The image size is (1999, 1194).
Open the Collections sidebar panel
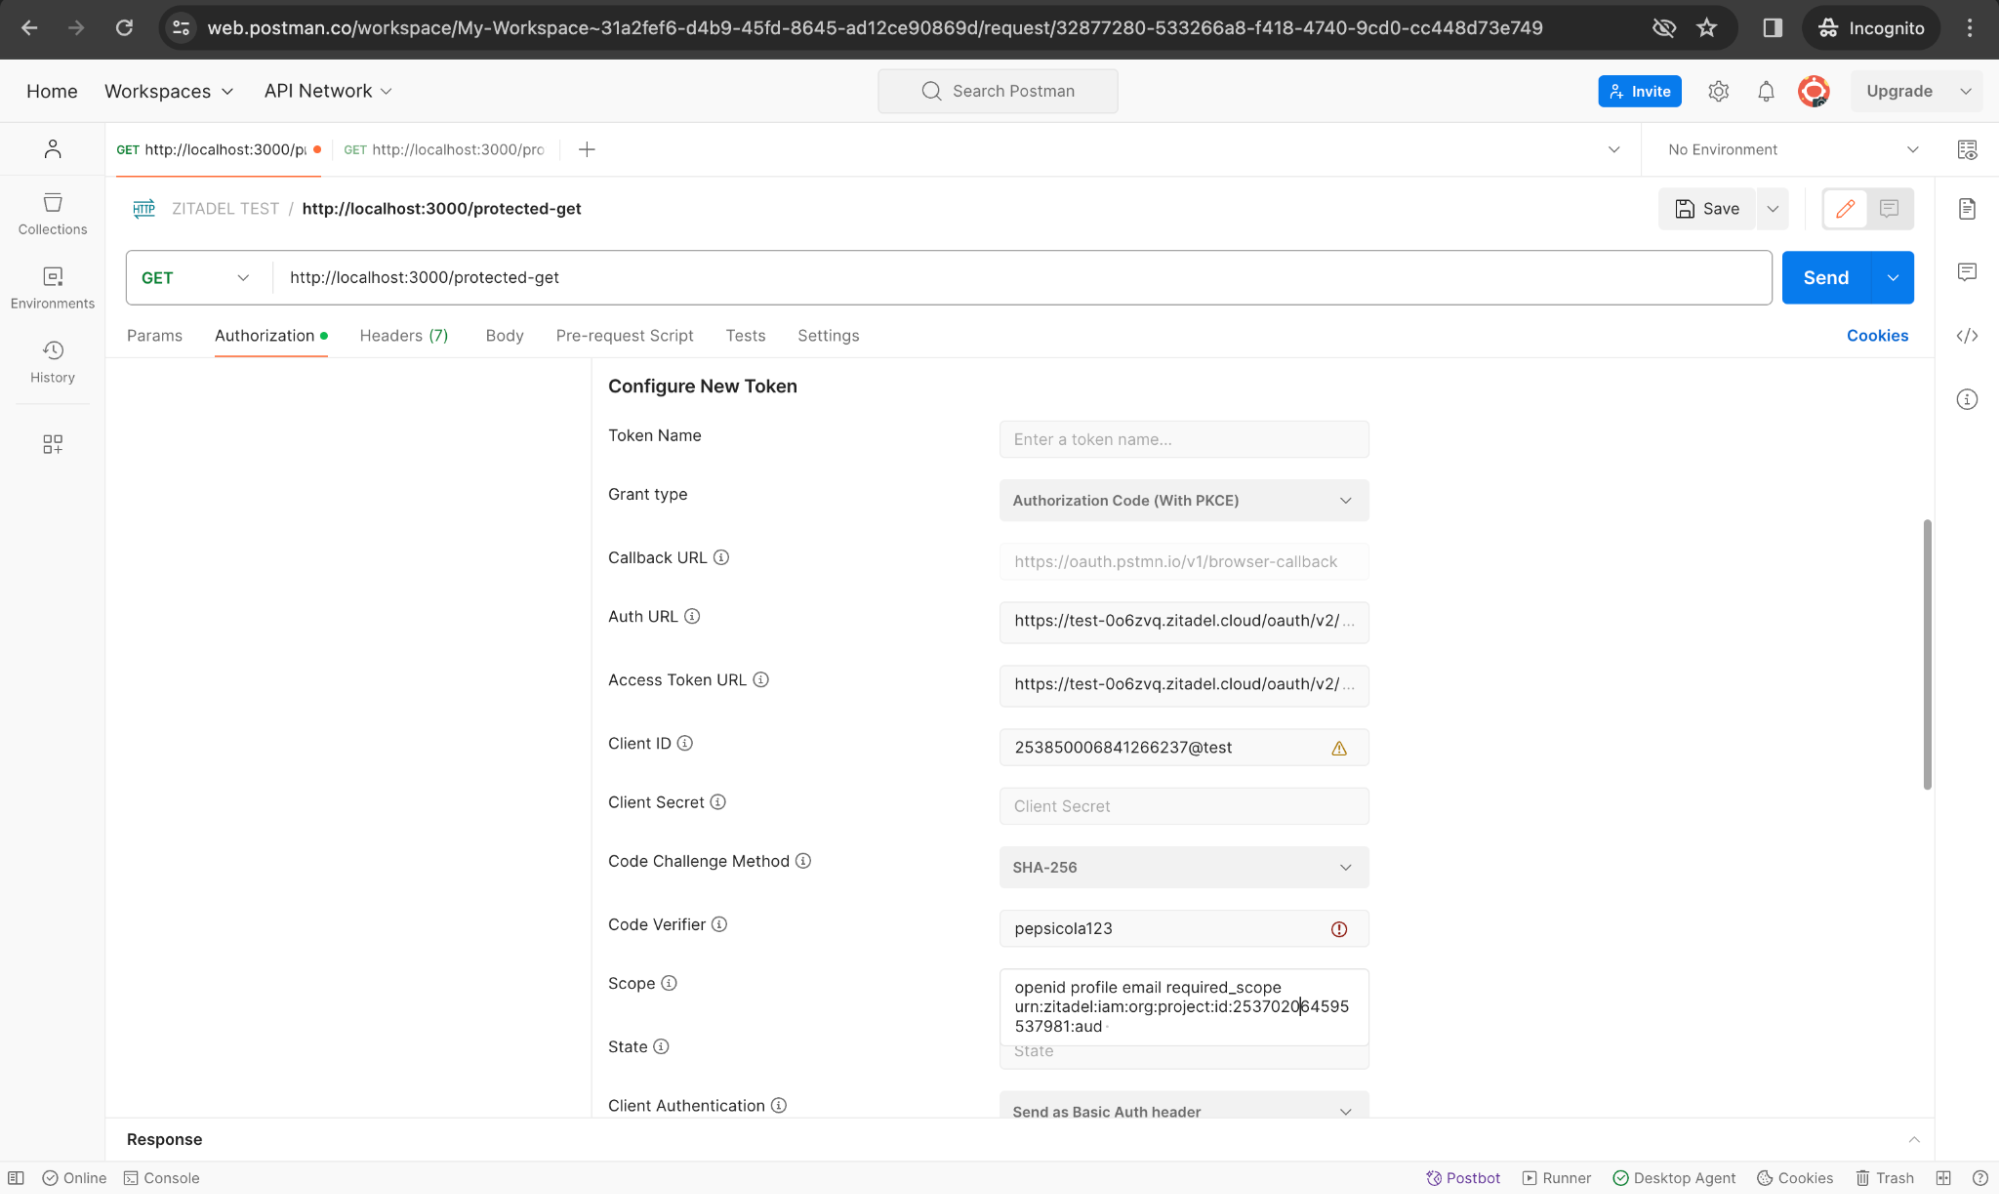coord(52,214)
